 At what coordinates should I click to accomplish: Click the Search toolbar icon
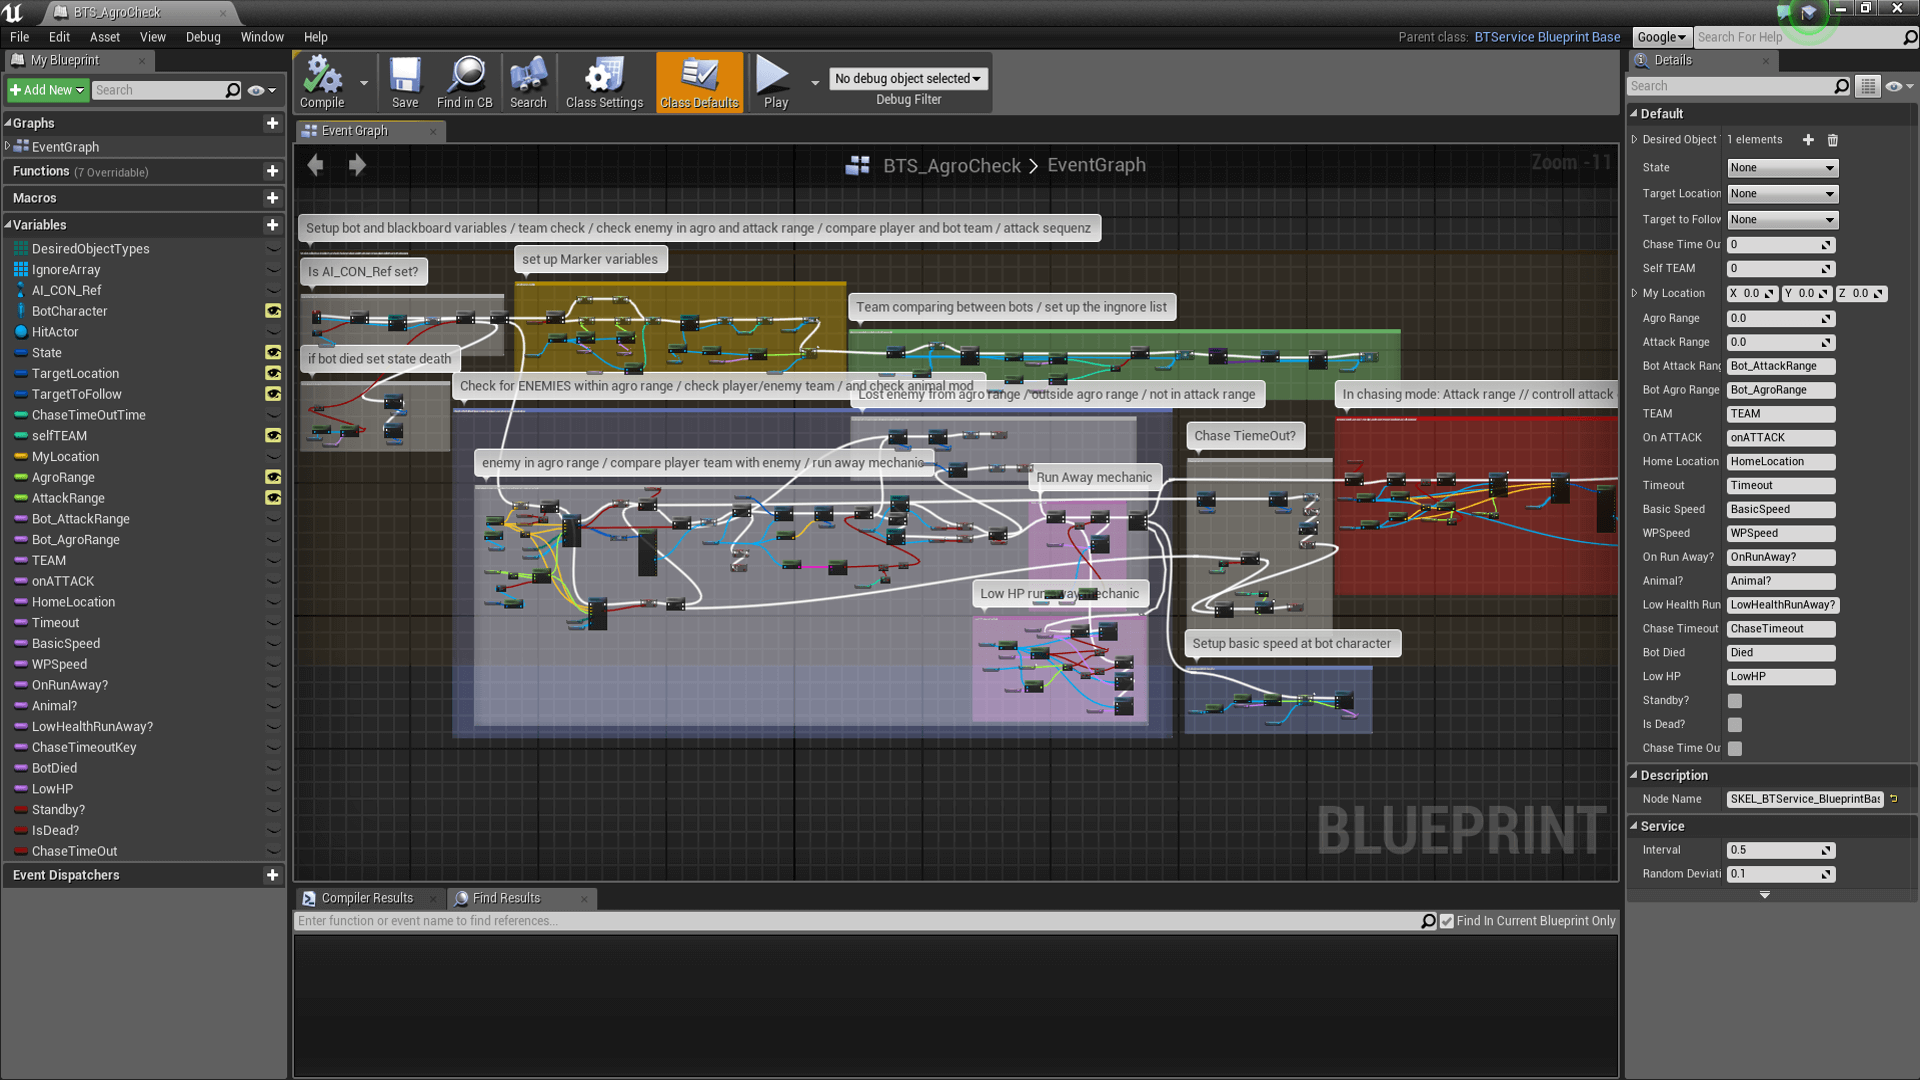[x=528, y=82]
